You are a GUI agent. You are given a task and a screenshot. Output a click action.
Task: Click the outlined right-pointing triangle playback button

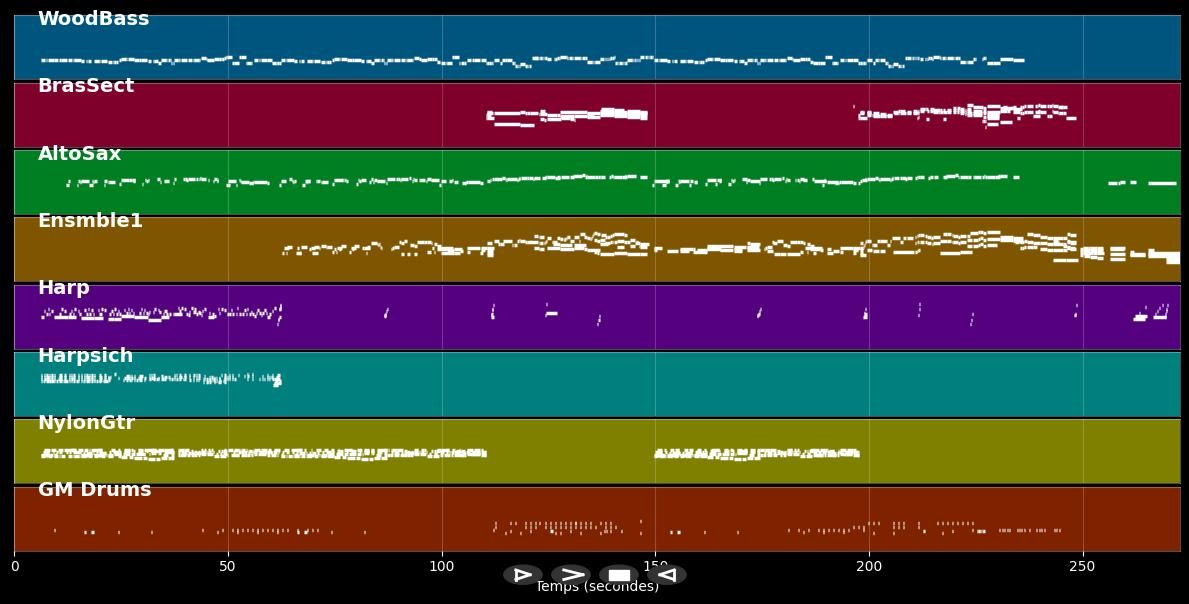[x=522, y=575]
